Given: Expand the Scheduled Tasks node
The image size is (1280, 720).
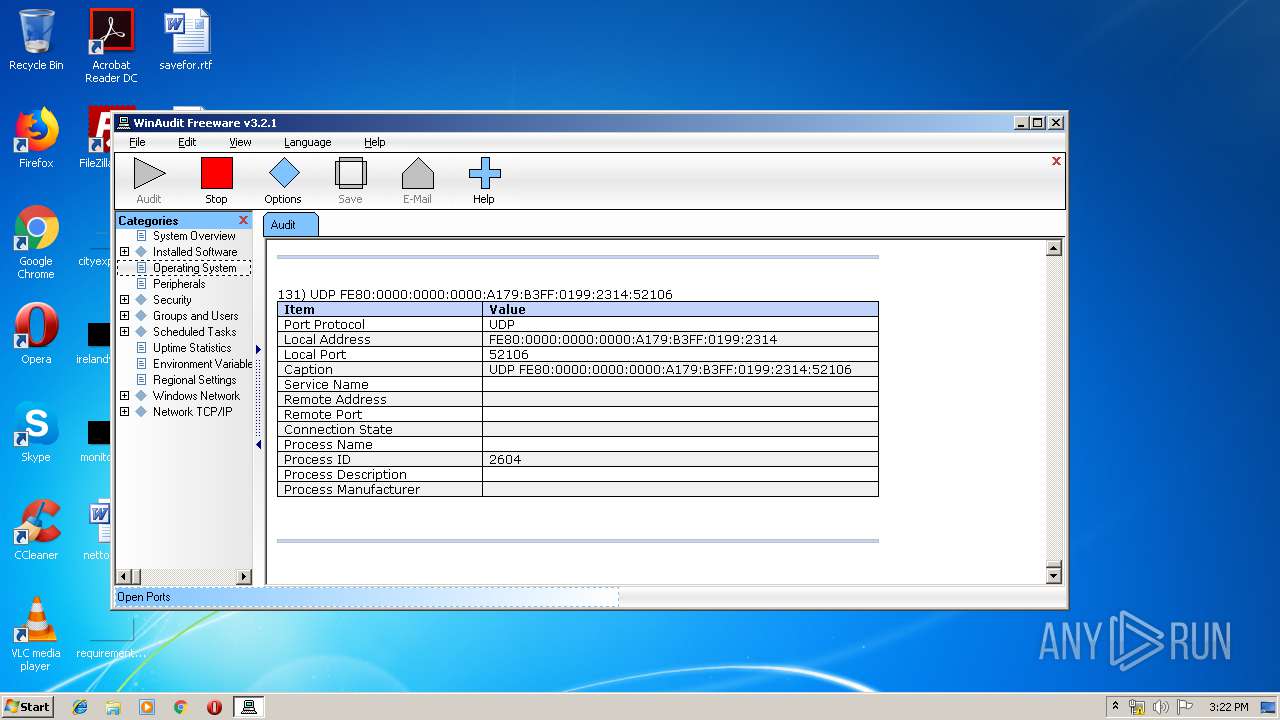Looking at the screenshot, I should (x=124, y=332).
